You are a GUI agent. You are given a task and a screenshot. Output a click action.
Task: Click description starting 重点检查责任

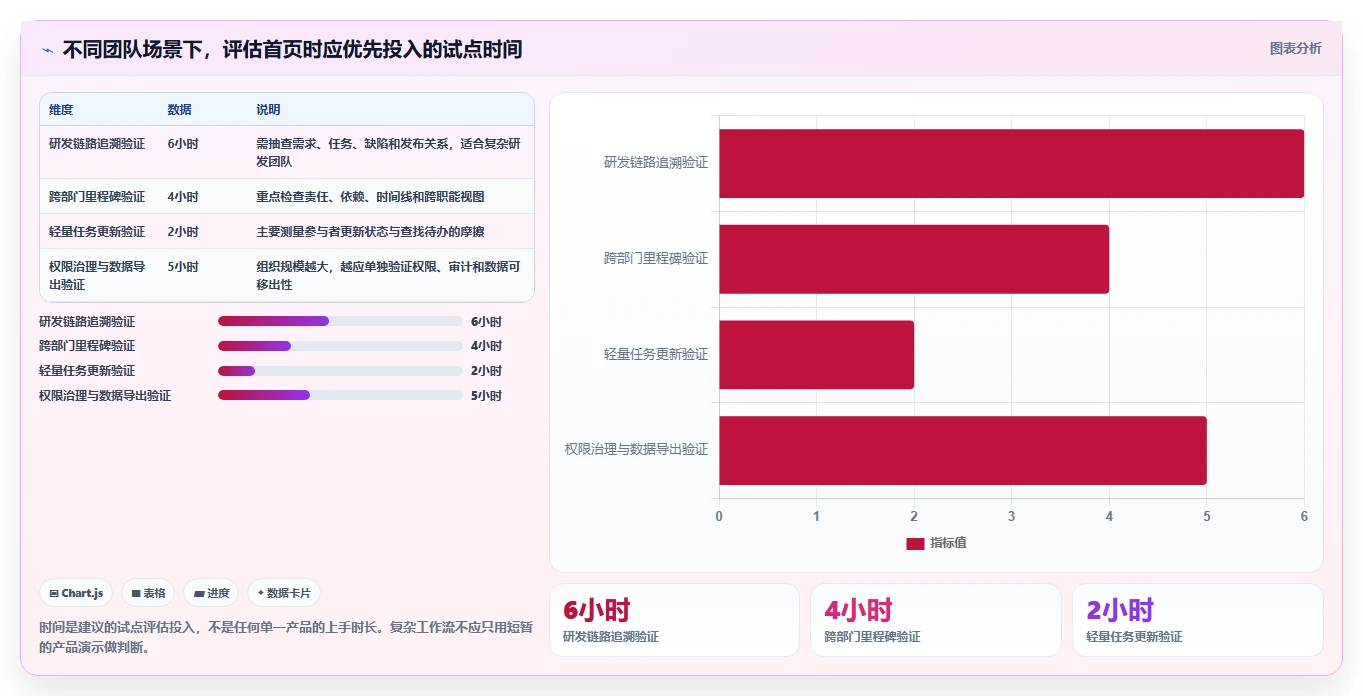(370, 197)
